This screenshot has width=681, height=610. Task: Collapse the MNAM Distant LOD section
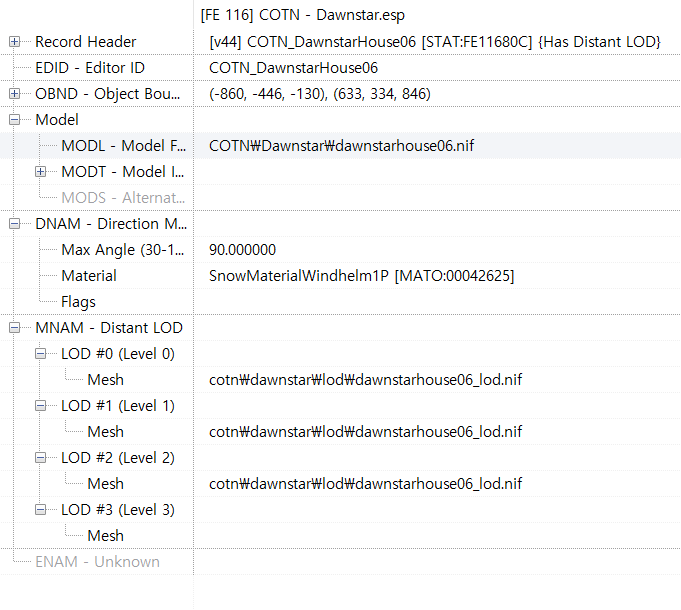pyautogui.click(x=15, y=328)
